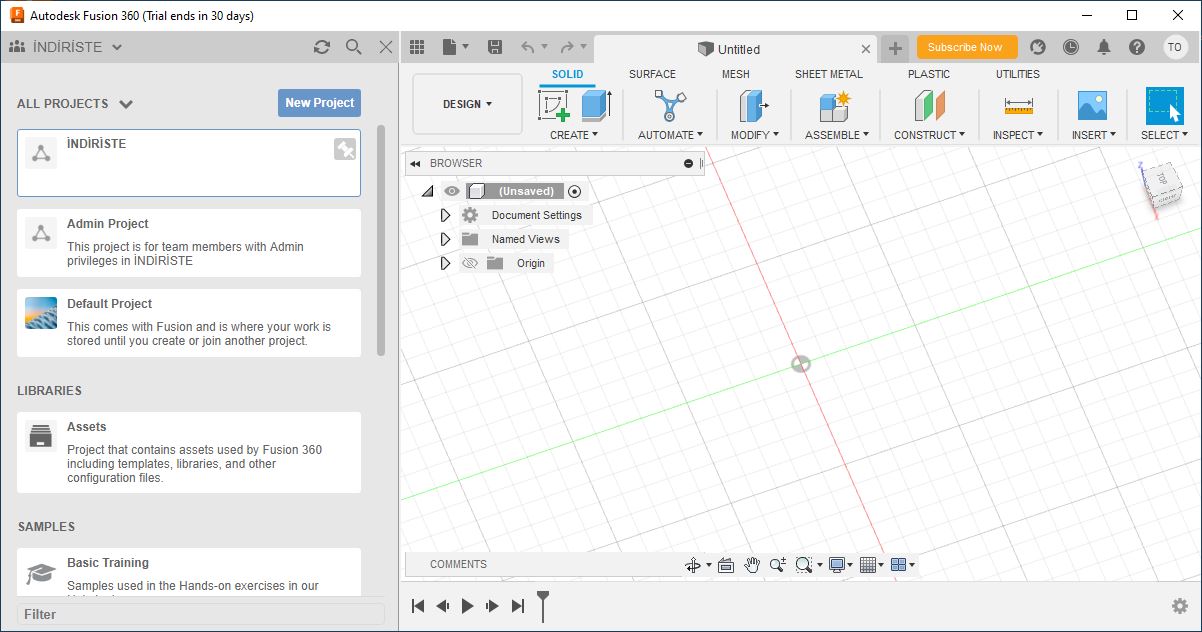The height and width of the screenshot is (632, 1202).
Task: Click the New Component assemble icon
Action: pyautogui.click(x=834, y=106)
